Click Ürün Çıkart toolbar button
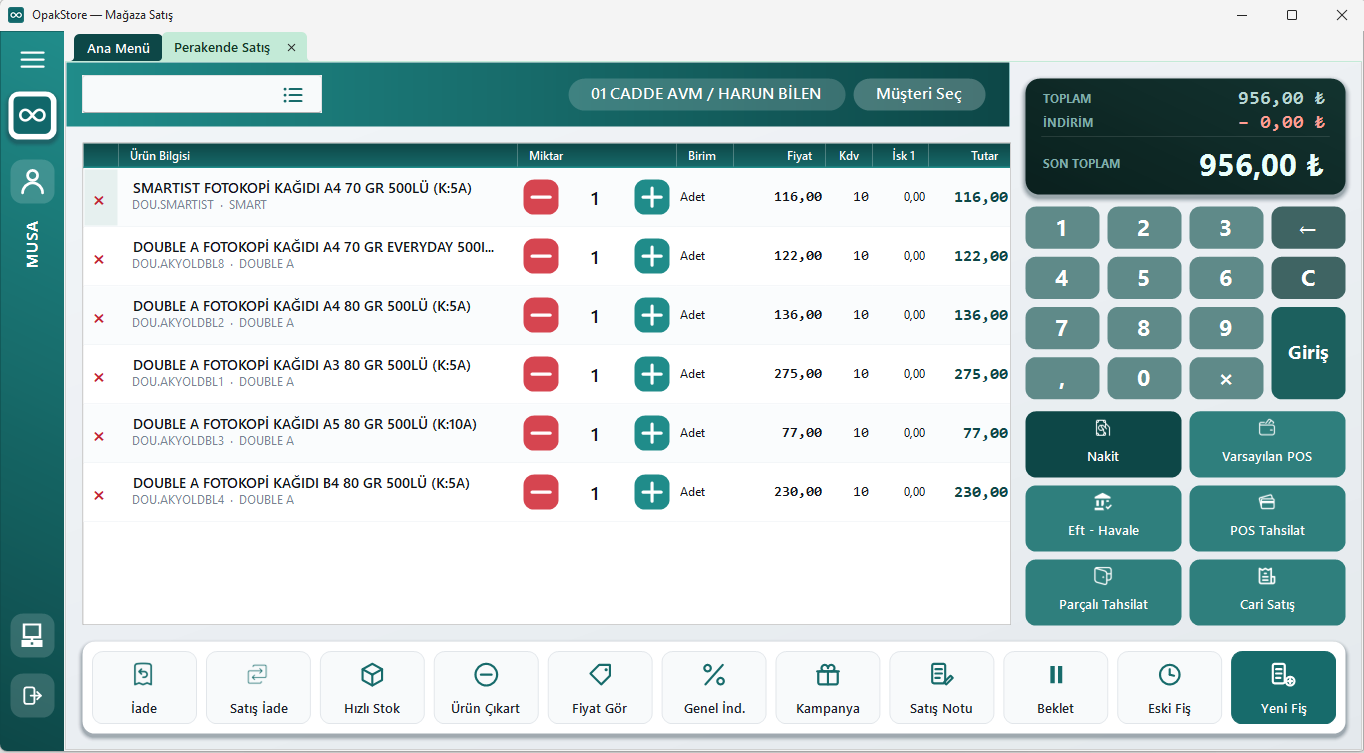 (486, 688)
